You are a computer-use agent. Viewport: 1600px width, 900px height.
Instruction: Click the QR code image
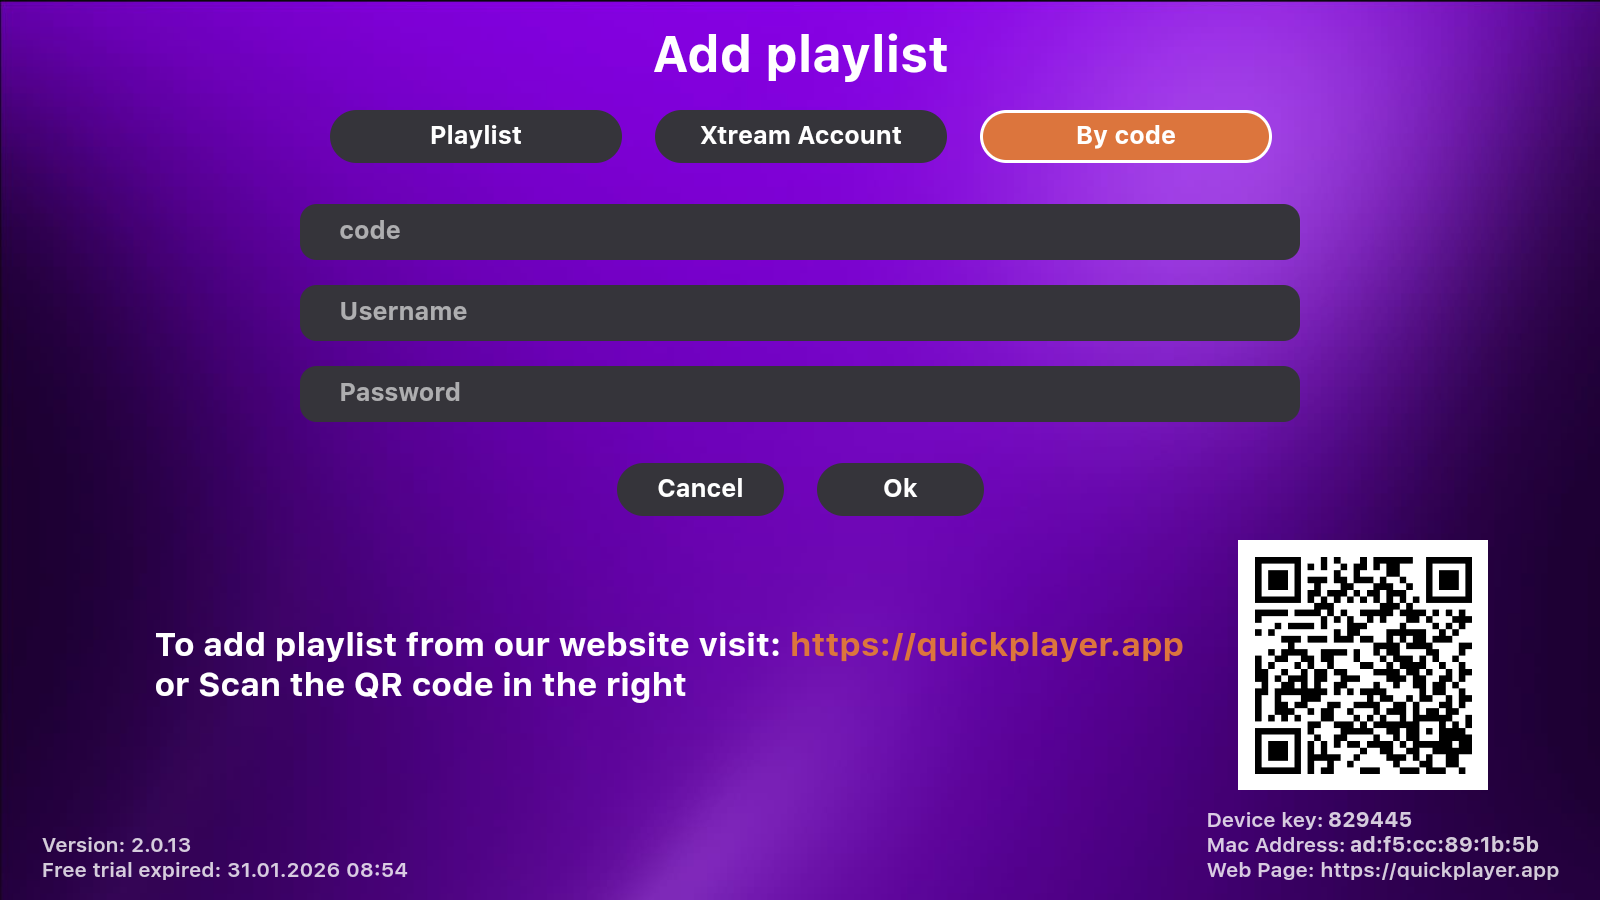point(1363,665)
